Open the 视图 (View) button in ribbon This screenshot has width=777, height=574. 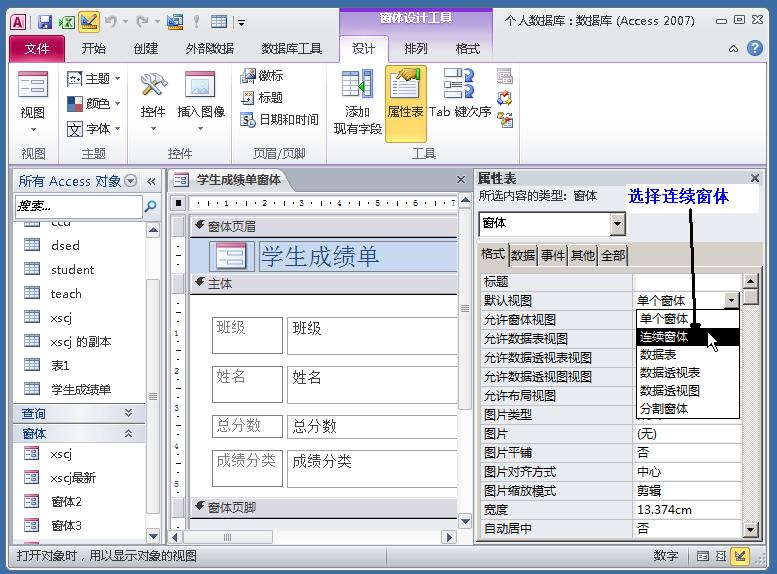point(33,103)
